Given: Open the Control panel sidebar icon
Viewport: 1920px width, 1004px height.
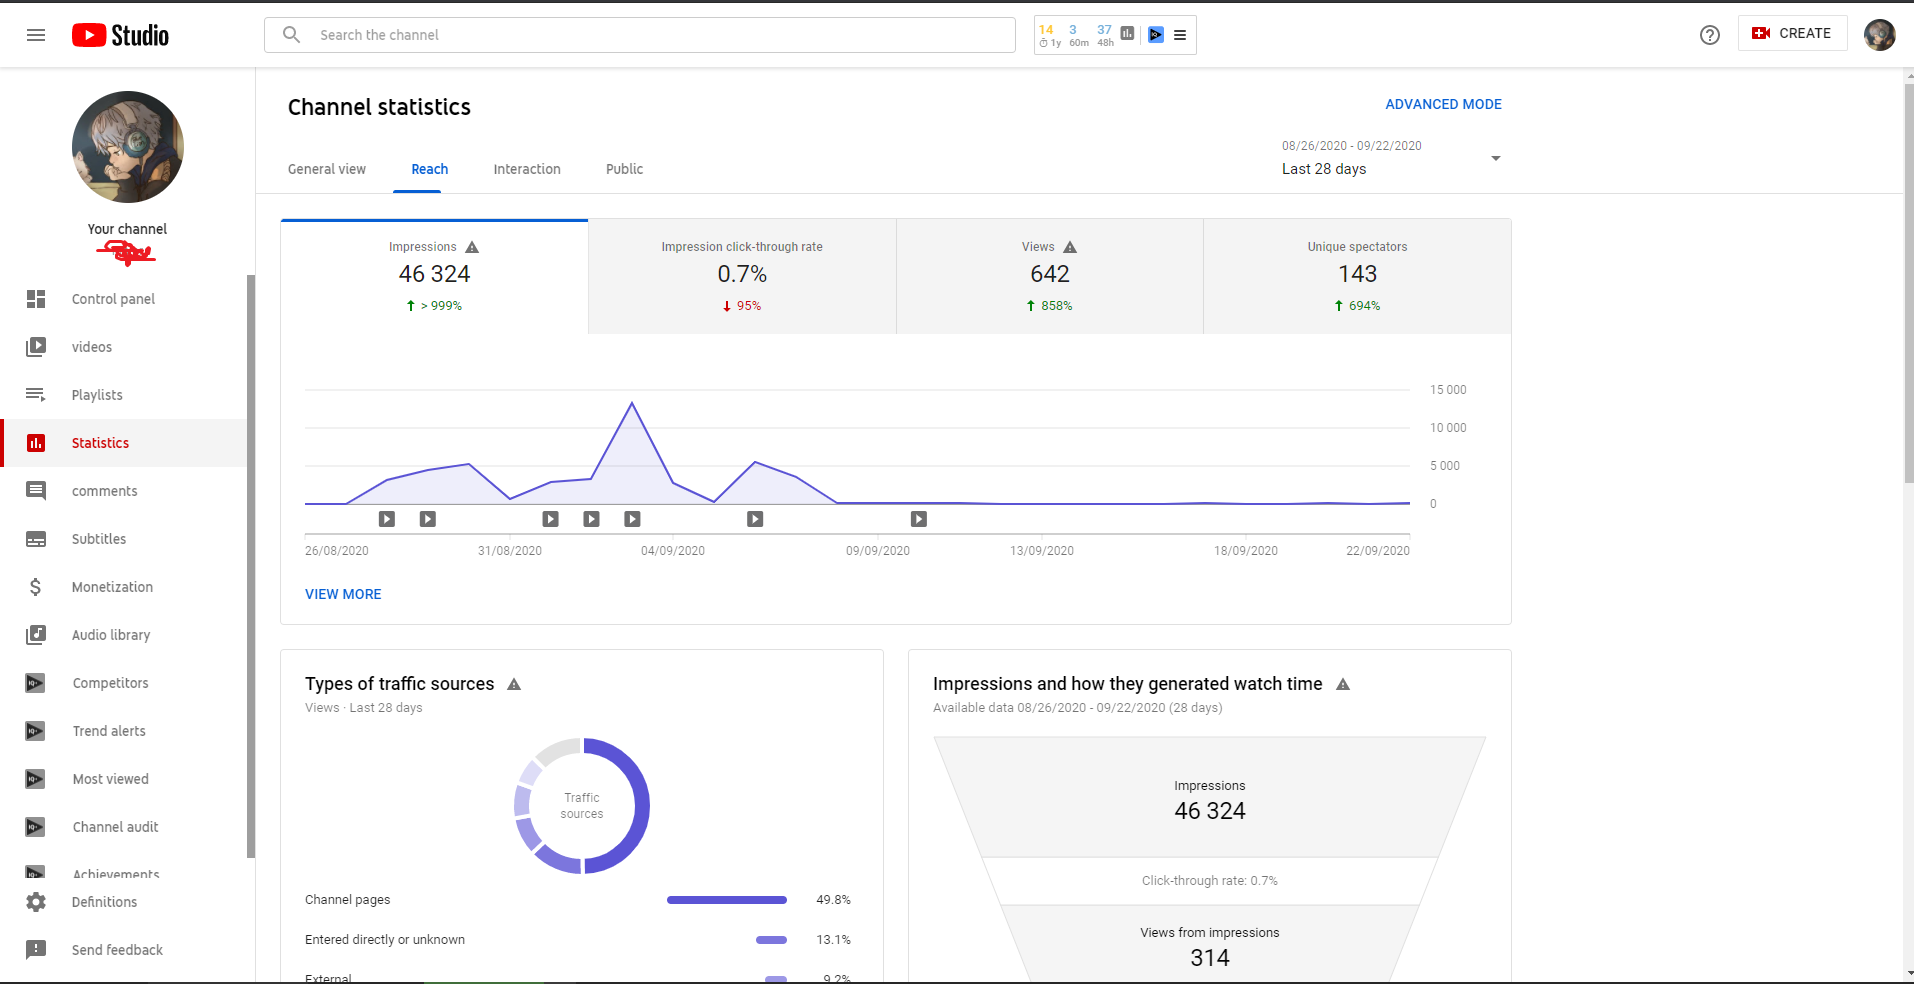Looking at the screenshot, I should coord(36,299).
